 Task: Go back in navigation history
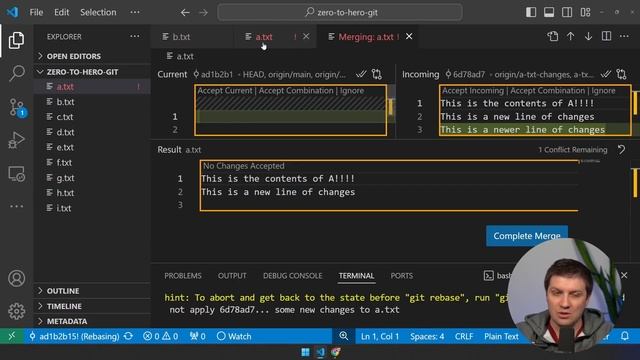click(185, 13)
